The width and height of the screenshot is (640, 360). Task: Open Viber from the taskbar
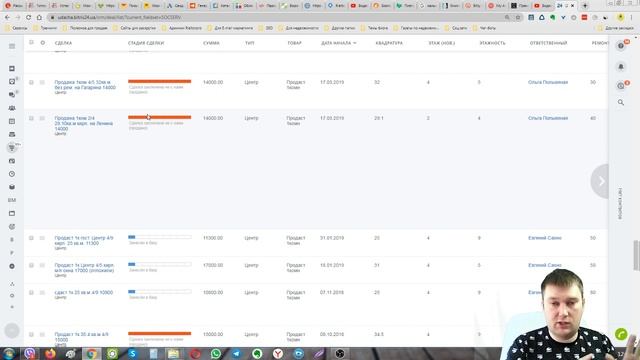pyautogui.click(x=29, y=353)
